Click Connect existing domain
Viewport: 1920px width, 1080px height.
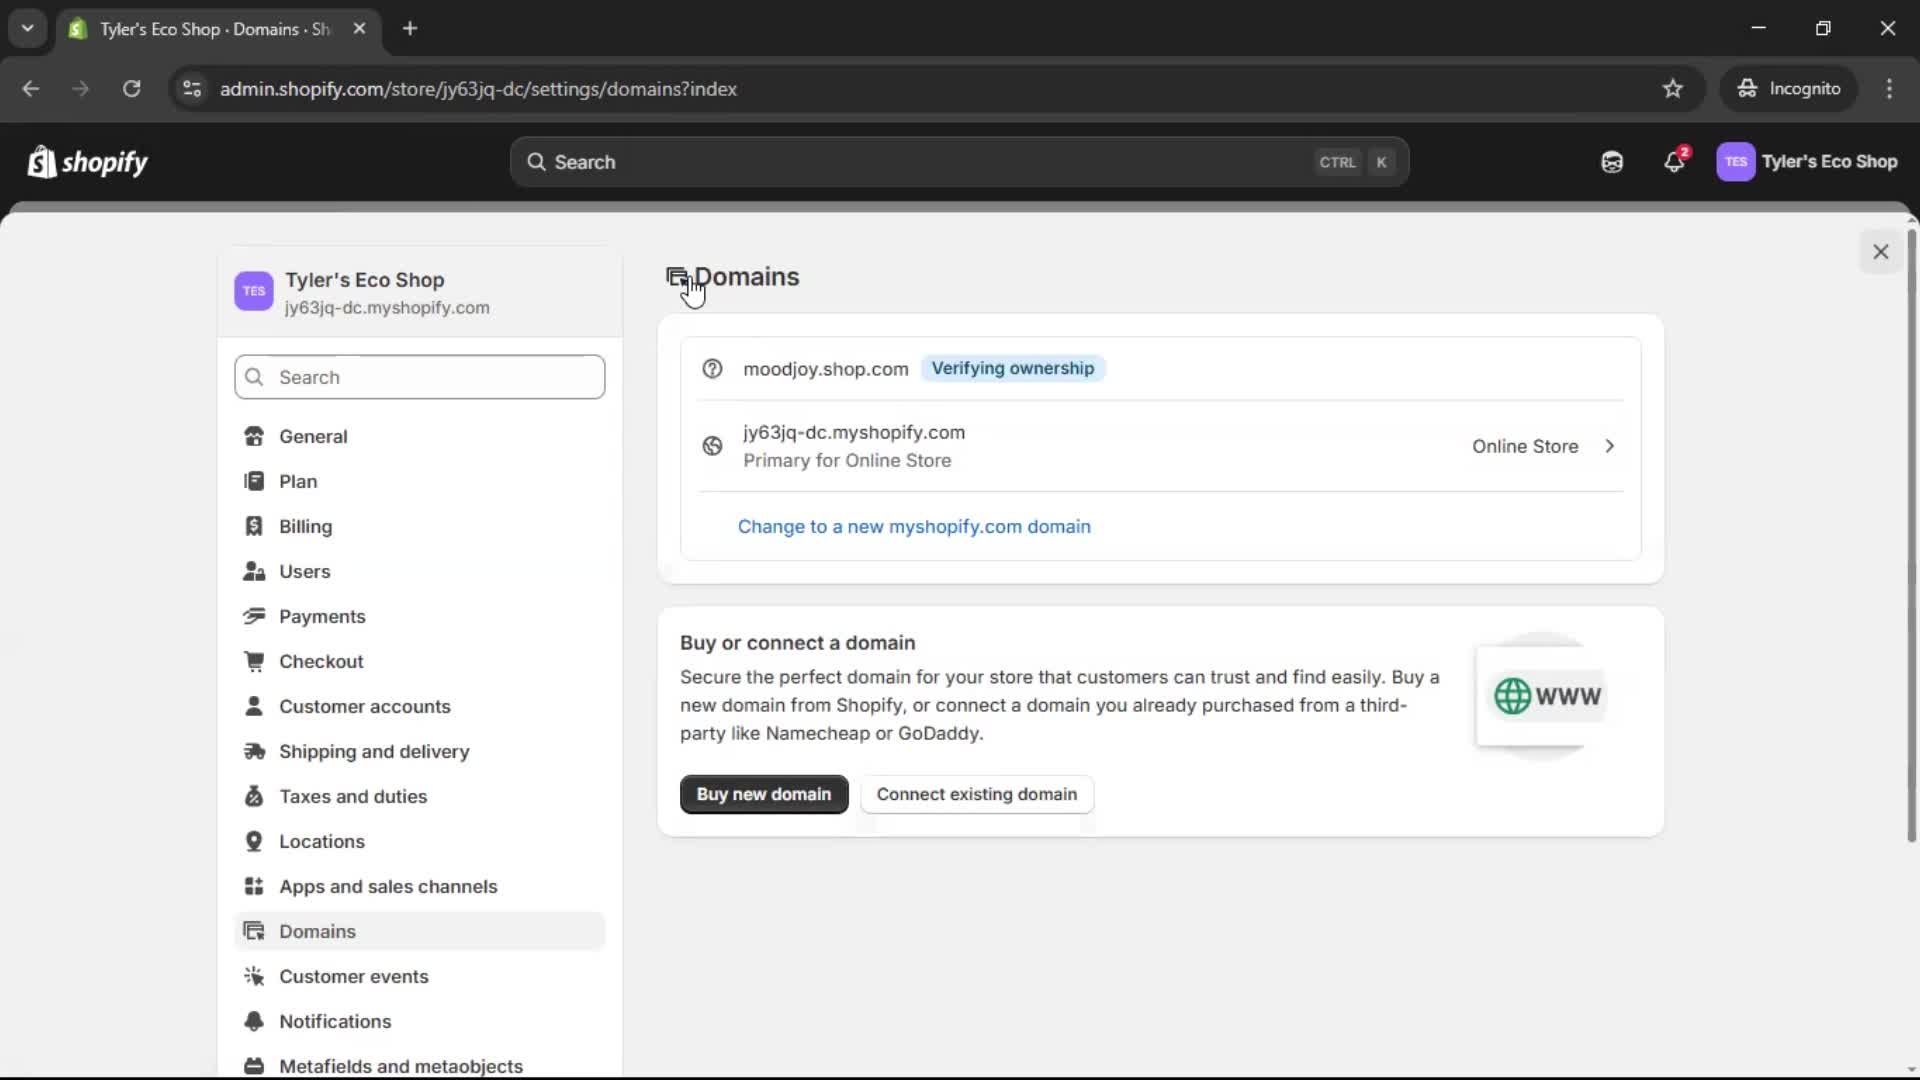point(976,794)
